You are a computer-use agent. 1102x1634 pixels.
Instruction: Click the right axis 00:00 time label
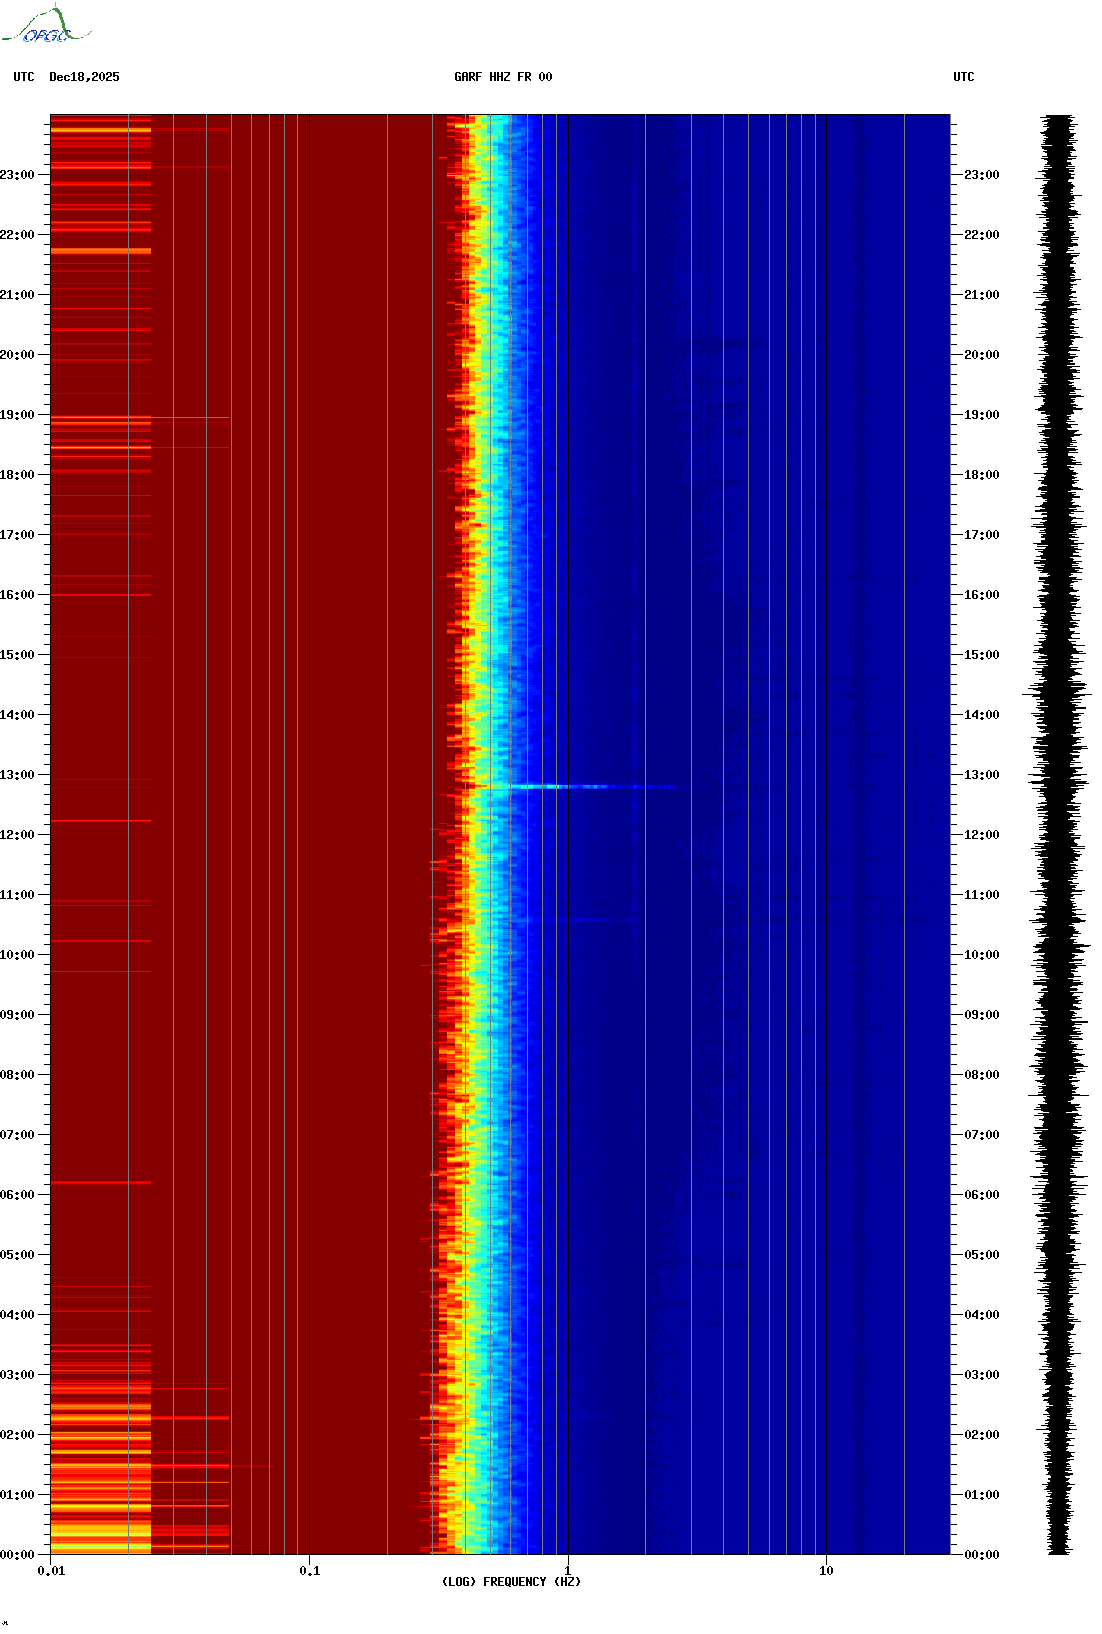pos(982,1555)
